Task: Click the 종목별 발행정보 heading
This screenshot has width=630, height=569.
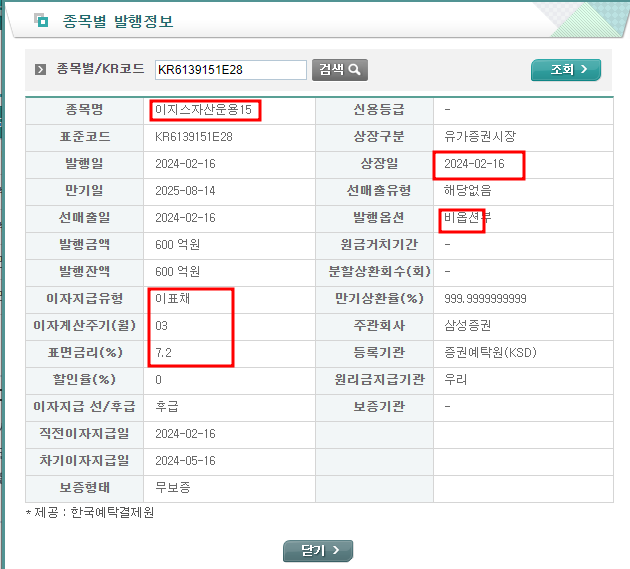Action: [118, 21]
